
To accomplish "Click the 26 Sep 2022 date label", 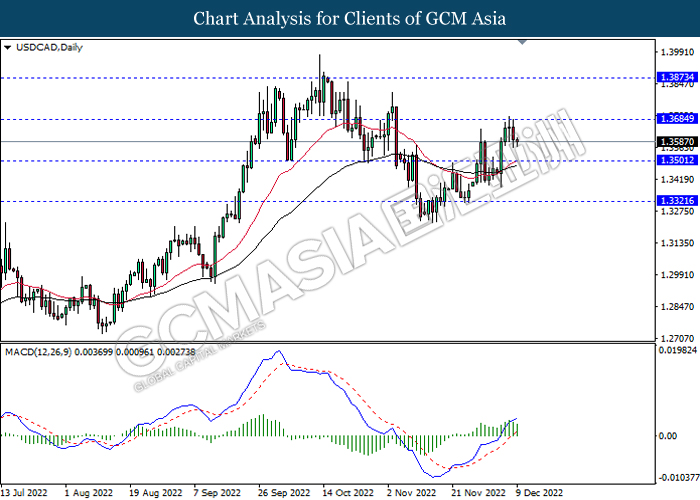I will pyautogui.click(x=284, y=493).
